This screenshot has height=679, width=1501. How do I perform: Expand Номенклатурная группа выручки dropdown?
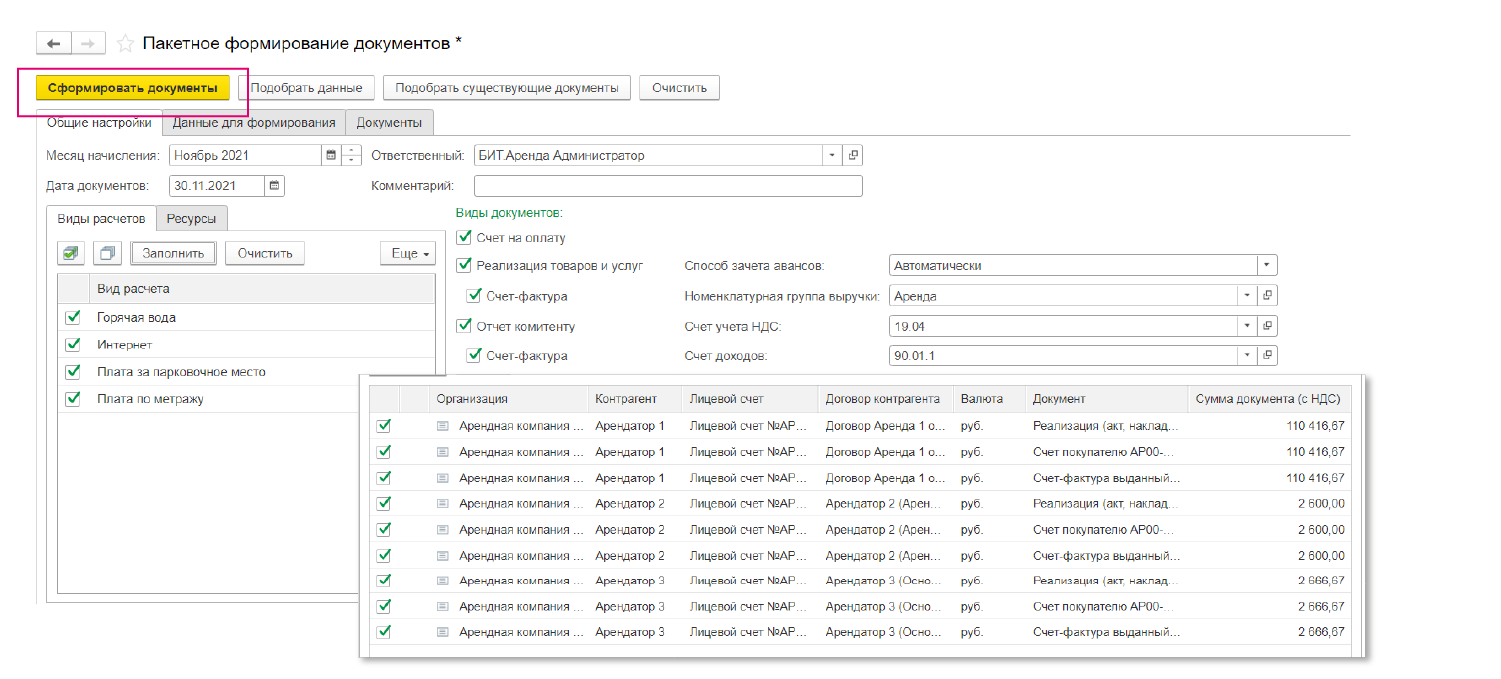pyautogui.click(x=1246, y=296)
